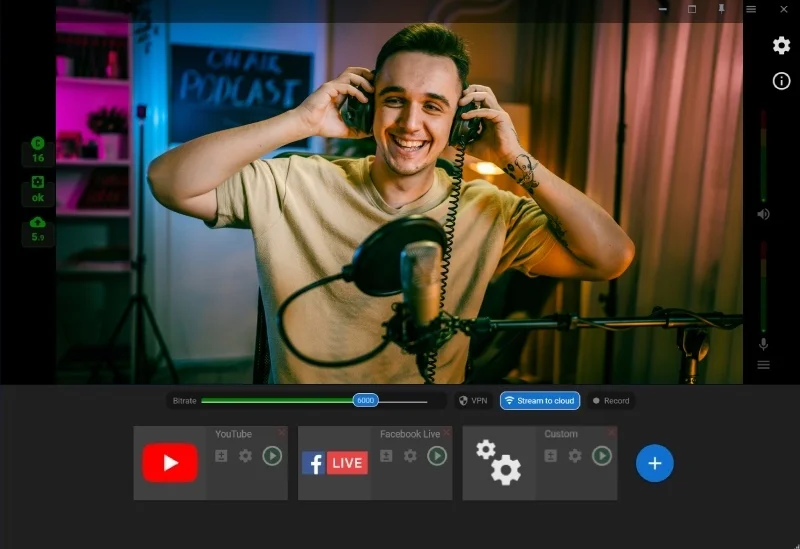Pin the window with the pin icon
This screenshot has width=800, height=549.
tap(721, 9)
